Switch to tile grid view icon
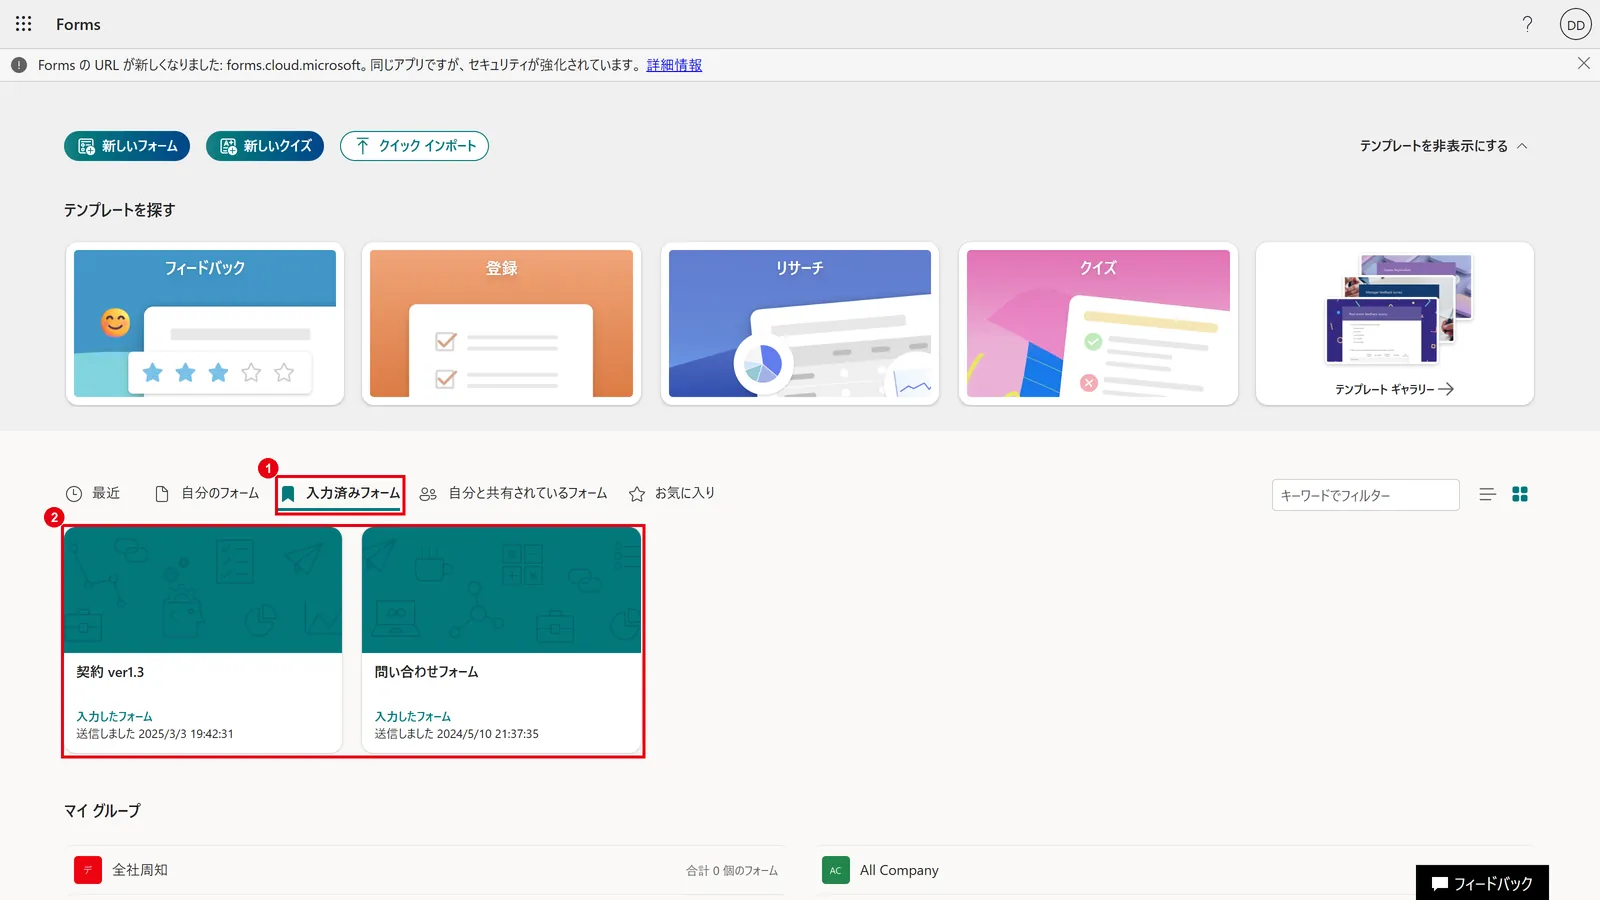The image size is (1600, 900). pos(1520,494)
